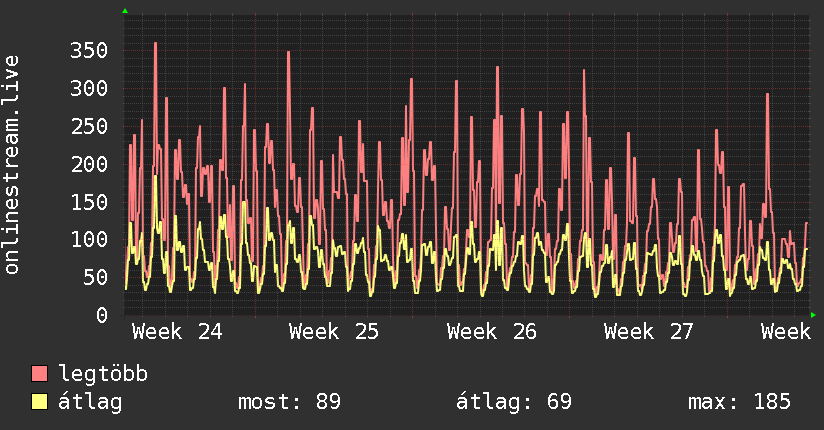824x430 pixels.
Task: Click the cut-off Week label at right edge
Action: [x=786, y=332]
